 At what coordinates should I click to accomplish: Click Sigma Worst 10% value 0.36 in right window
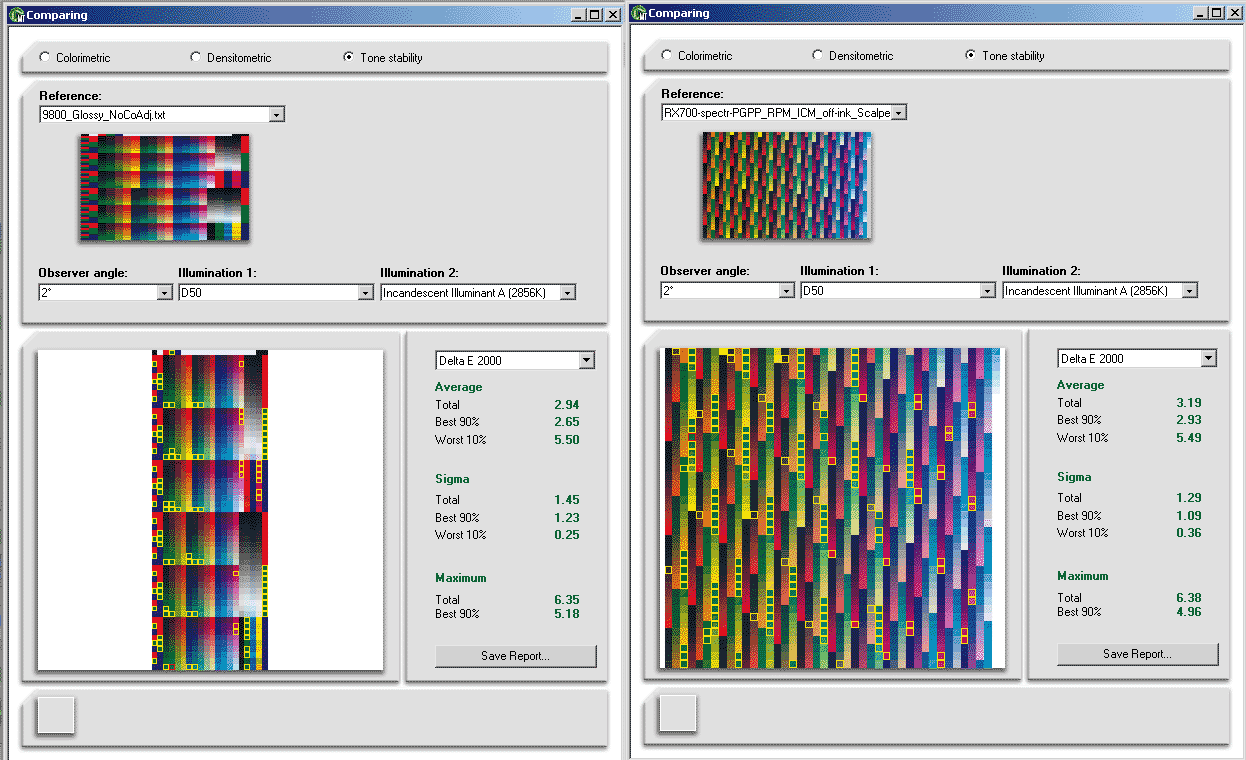tap(1189, 533)
